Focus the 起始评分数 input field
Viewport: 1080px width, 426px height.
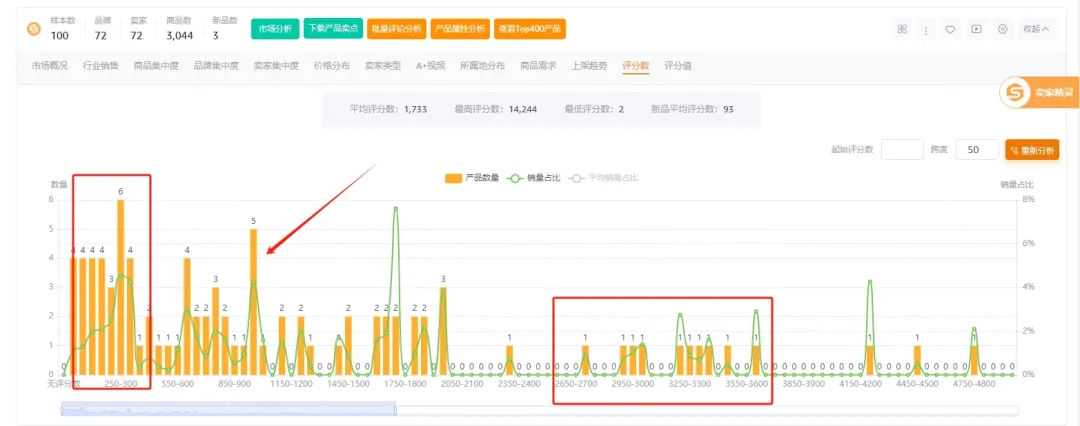click(x=902, y=150)
